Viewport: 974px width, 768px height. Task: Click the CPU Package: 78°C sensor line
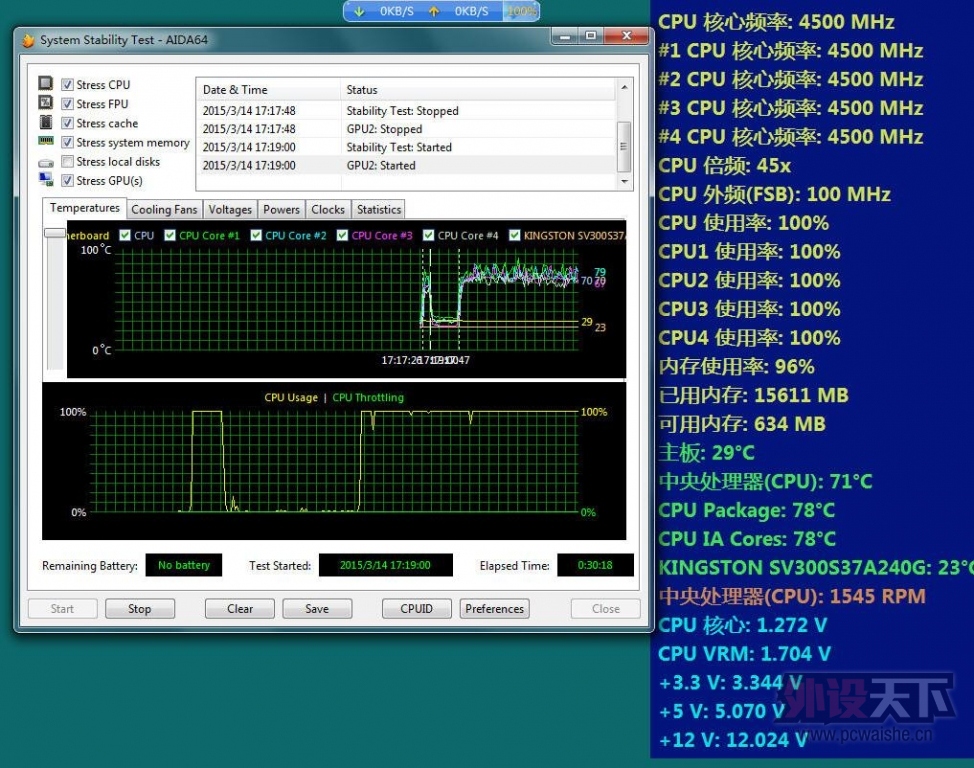[x=747, y=510]
